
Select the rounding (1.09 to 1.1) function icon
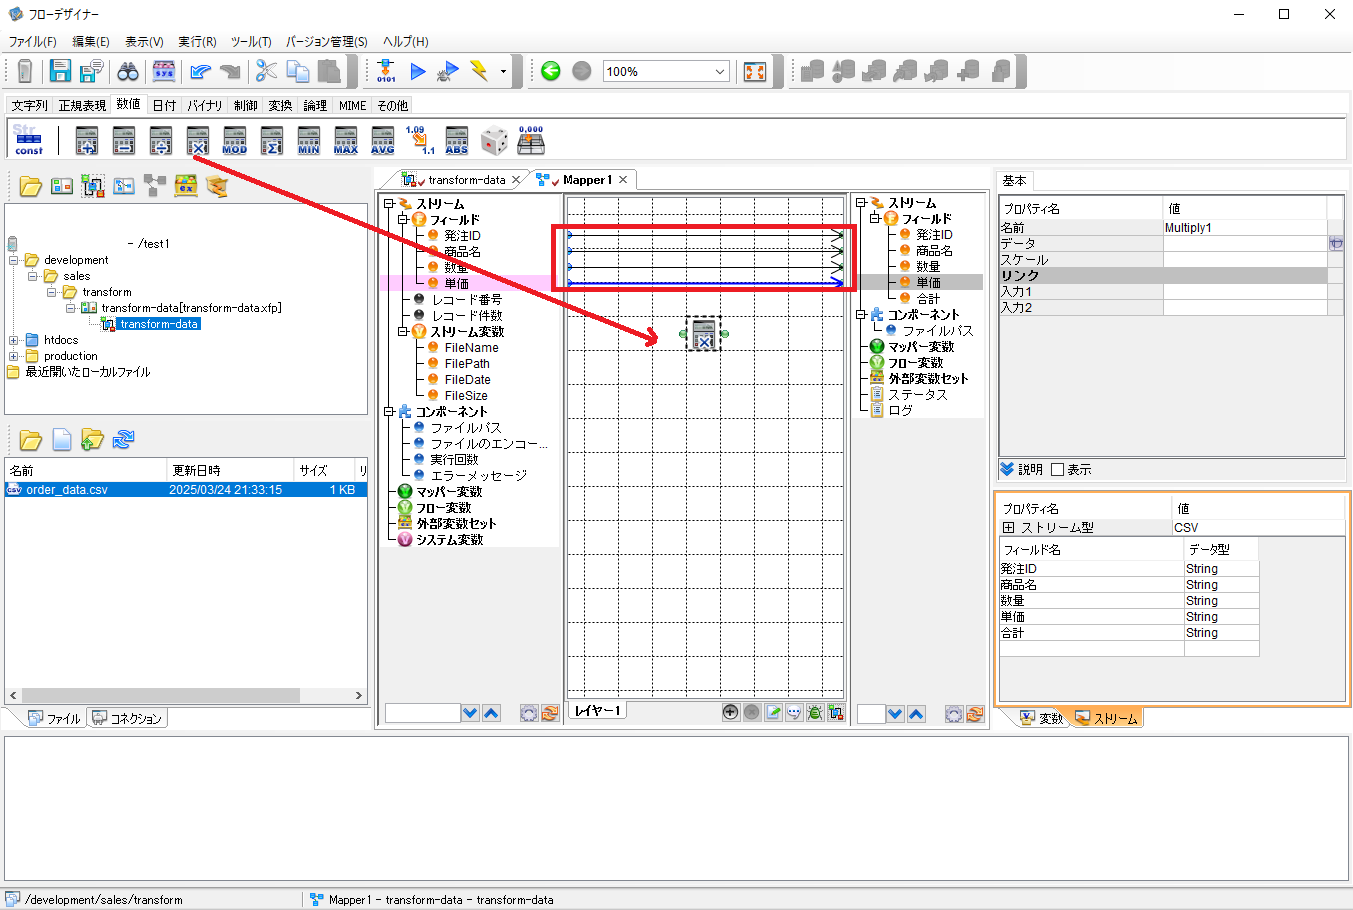tap(420, 141)
